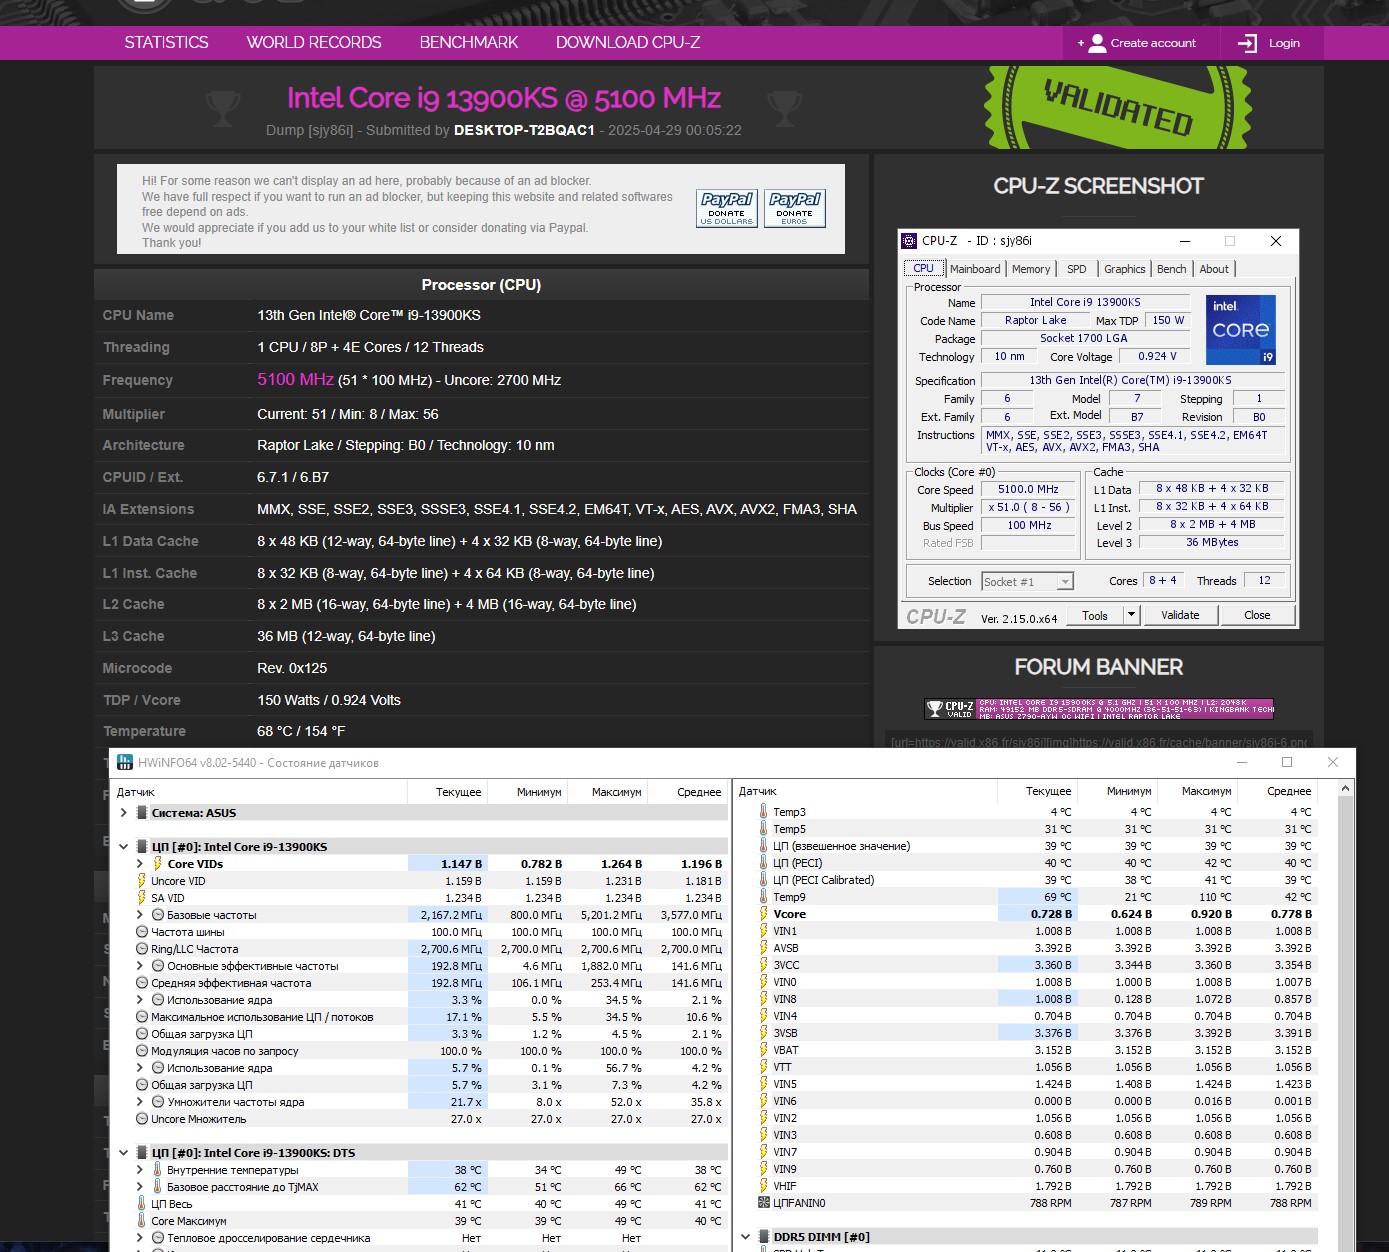Expand the Базовые частоты row

tap(140, 915)
